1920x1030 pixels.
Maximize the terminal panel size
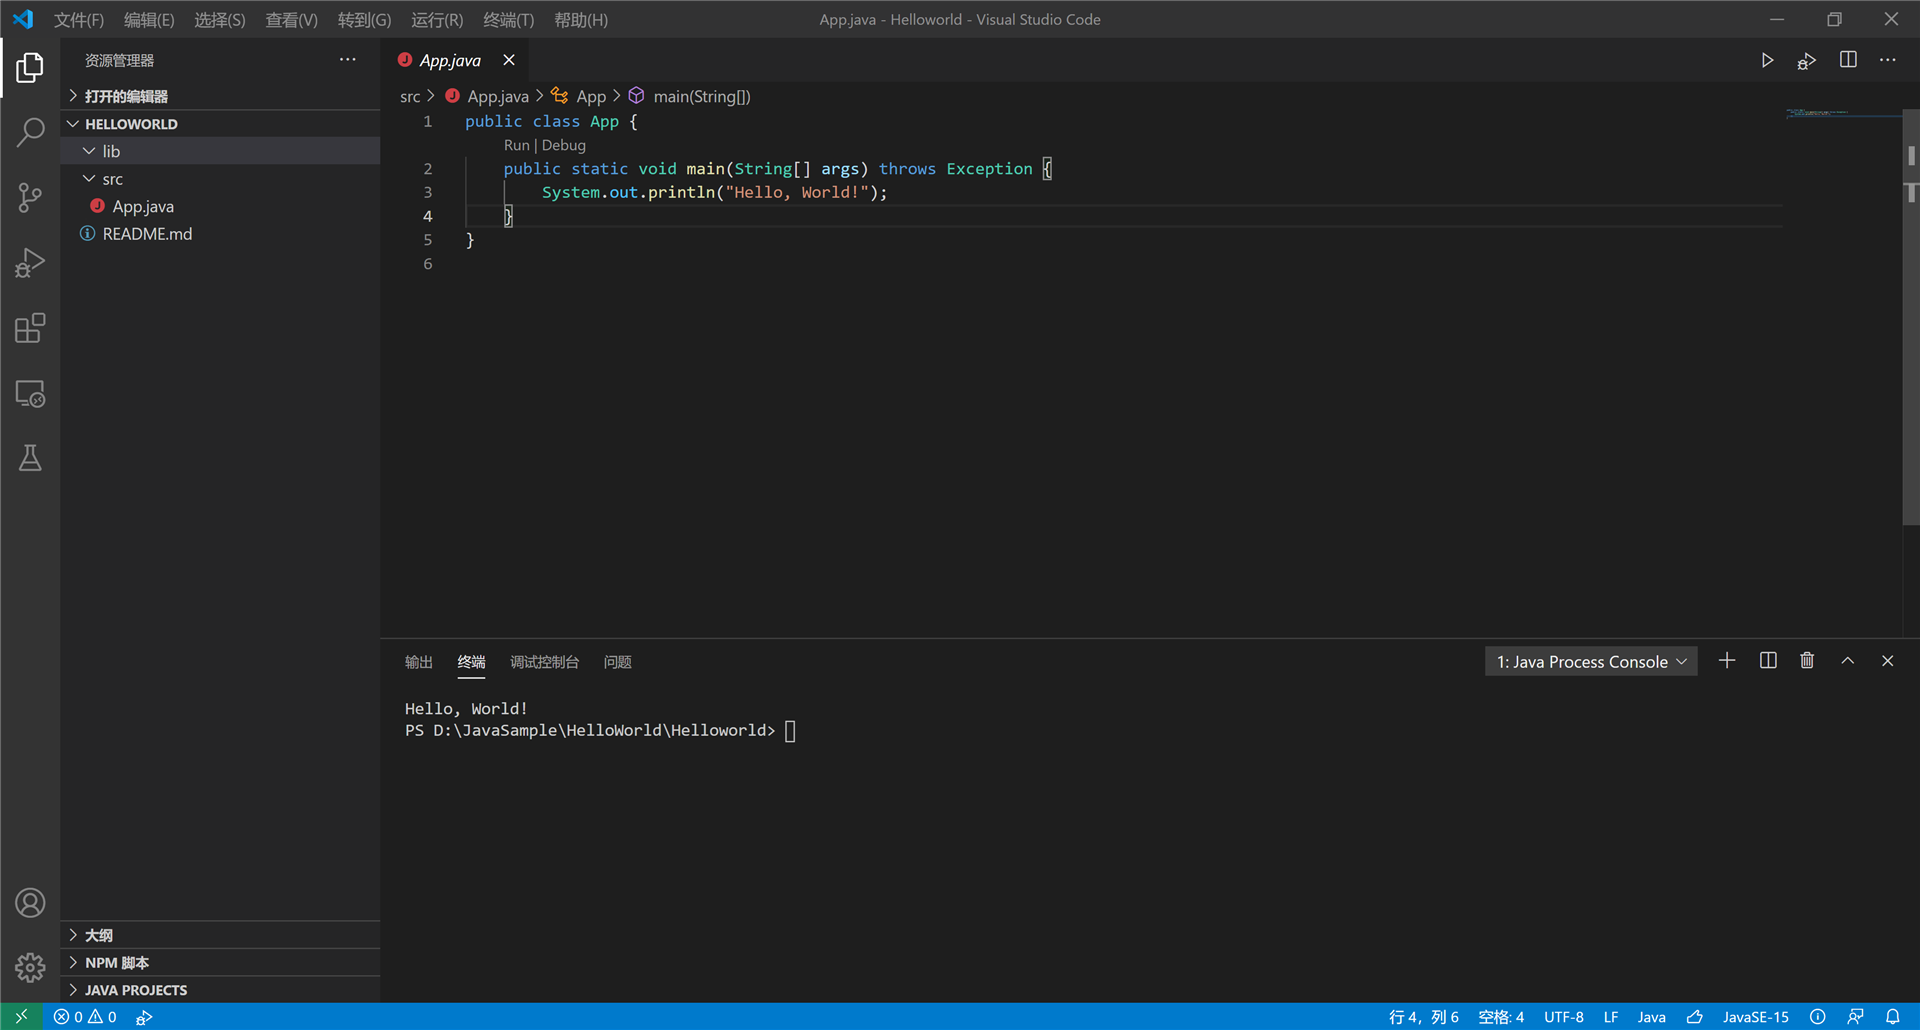[1848, 661]
